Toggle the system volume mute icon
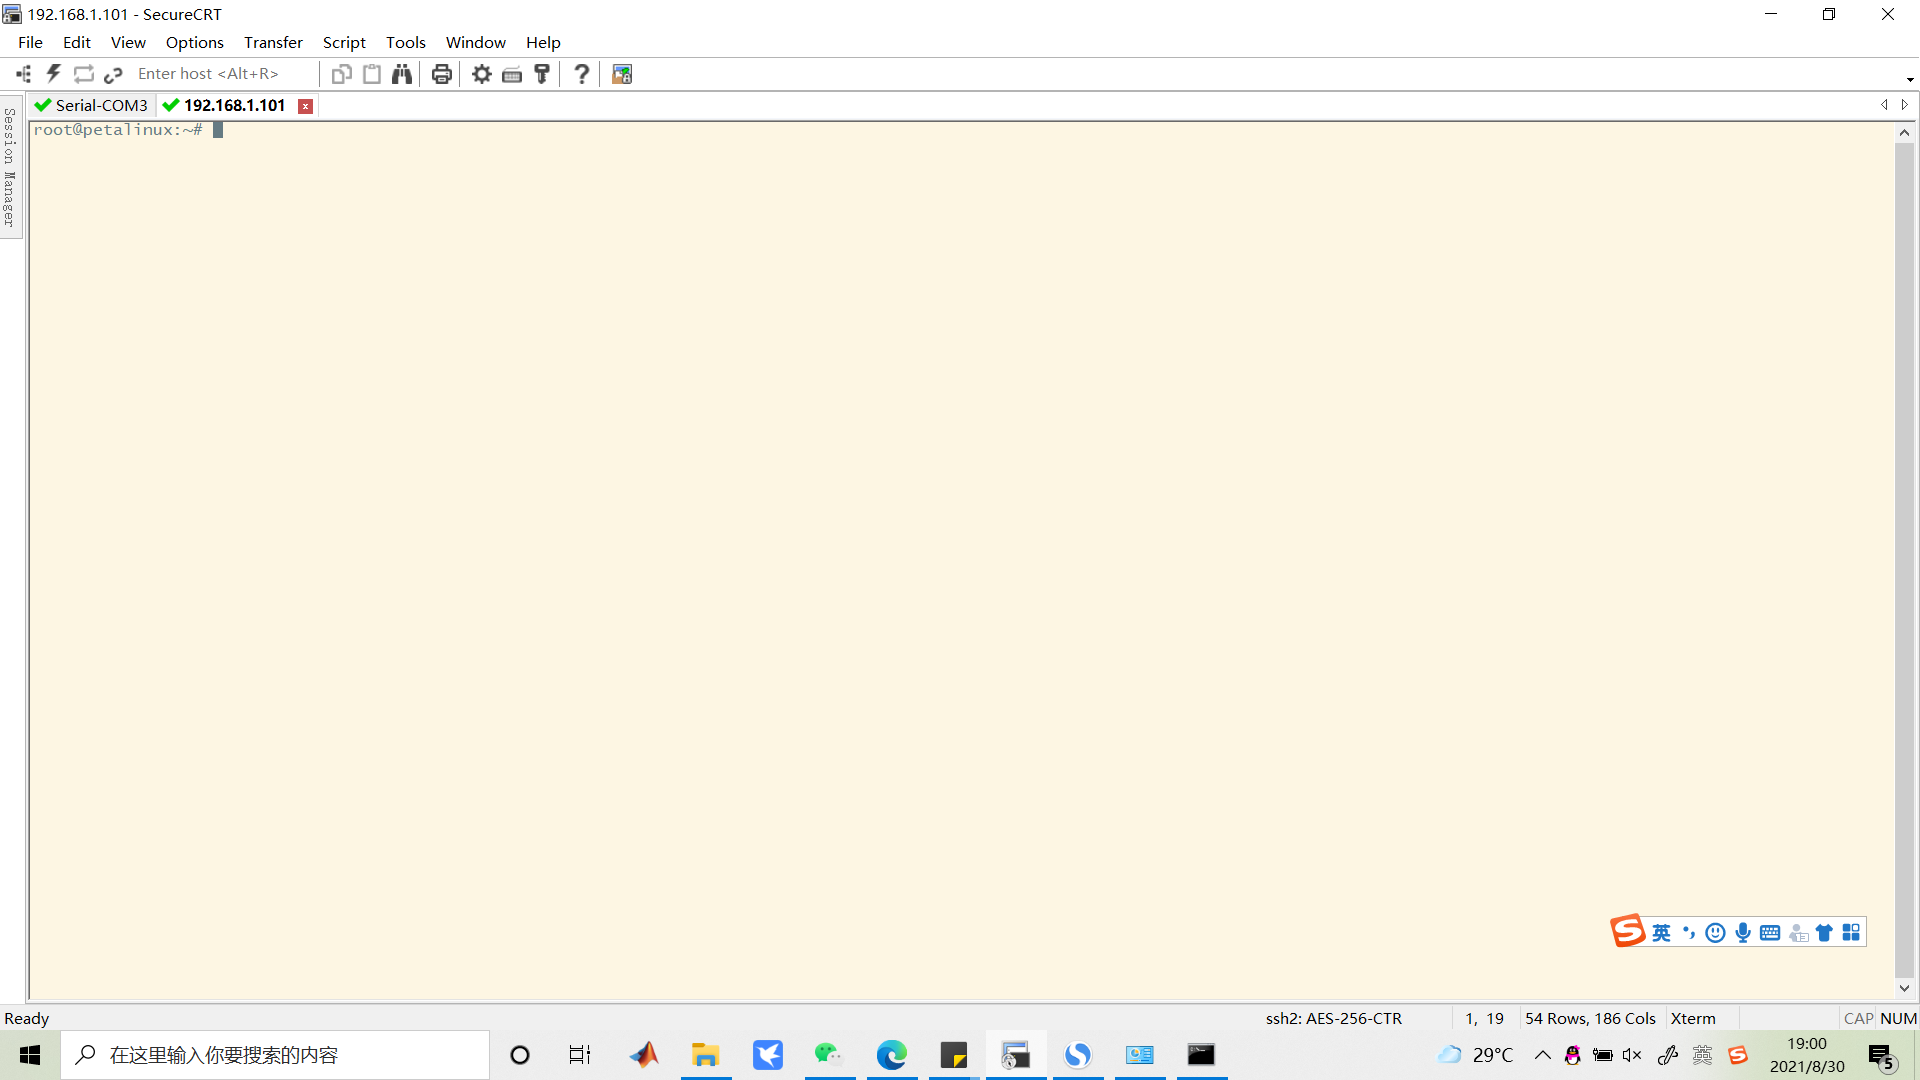 tap(1632, 1055)
